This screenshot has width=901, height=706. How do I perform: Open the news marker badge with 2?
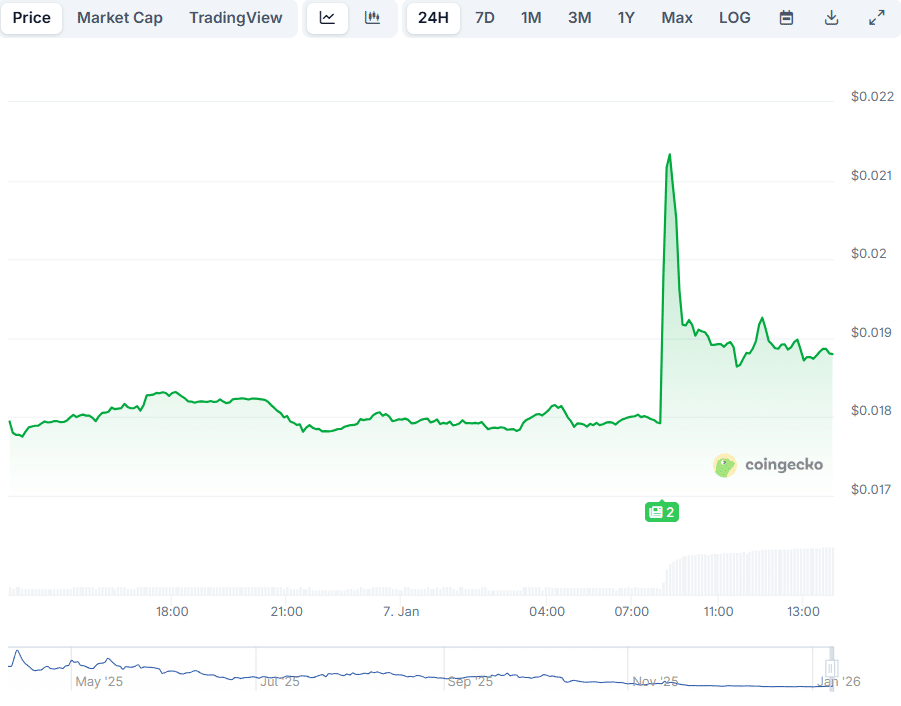[661, 512]
